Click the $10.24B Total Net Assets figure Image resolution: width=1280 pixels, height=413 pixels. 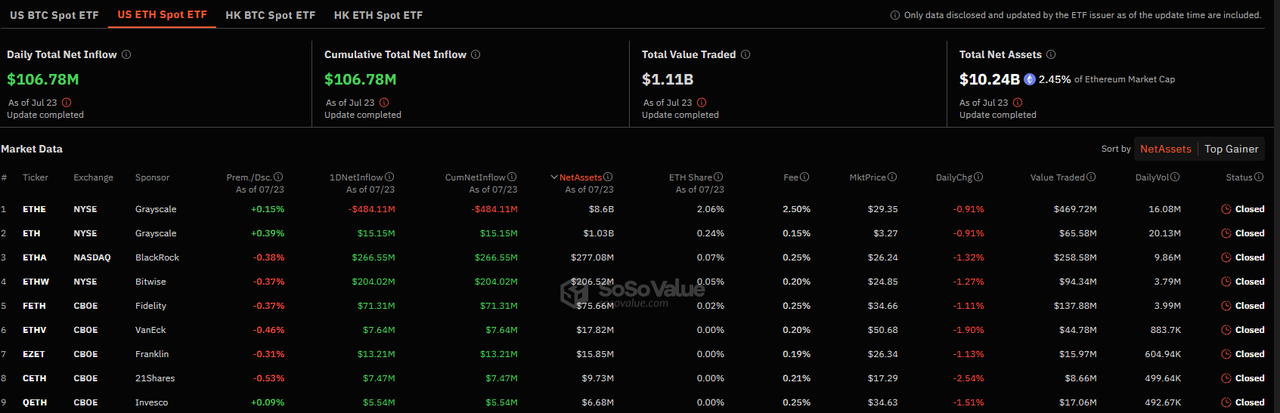pyautogui.click(x=989, y=79)
